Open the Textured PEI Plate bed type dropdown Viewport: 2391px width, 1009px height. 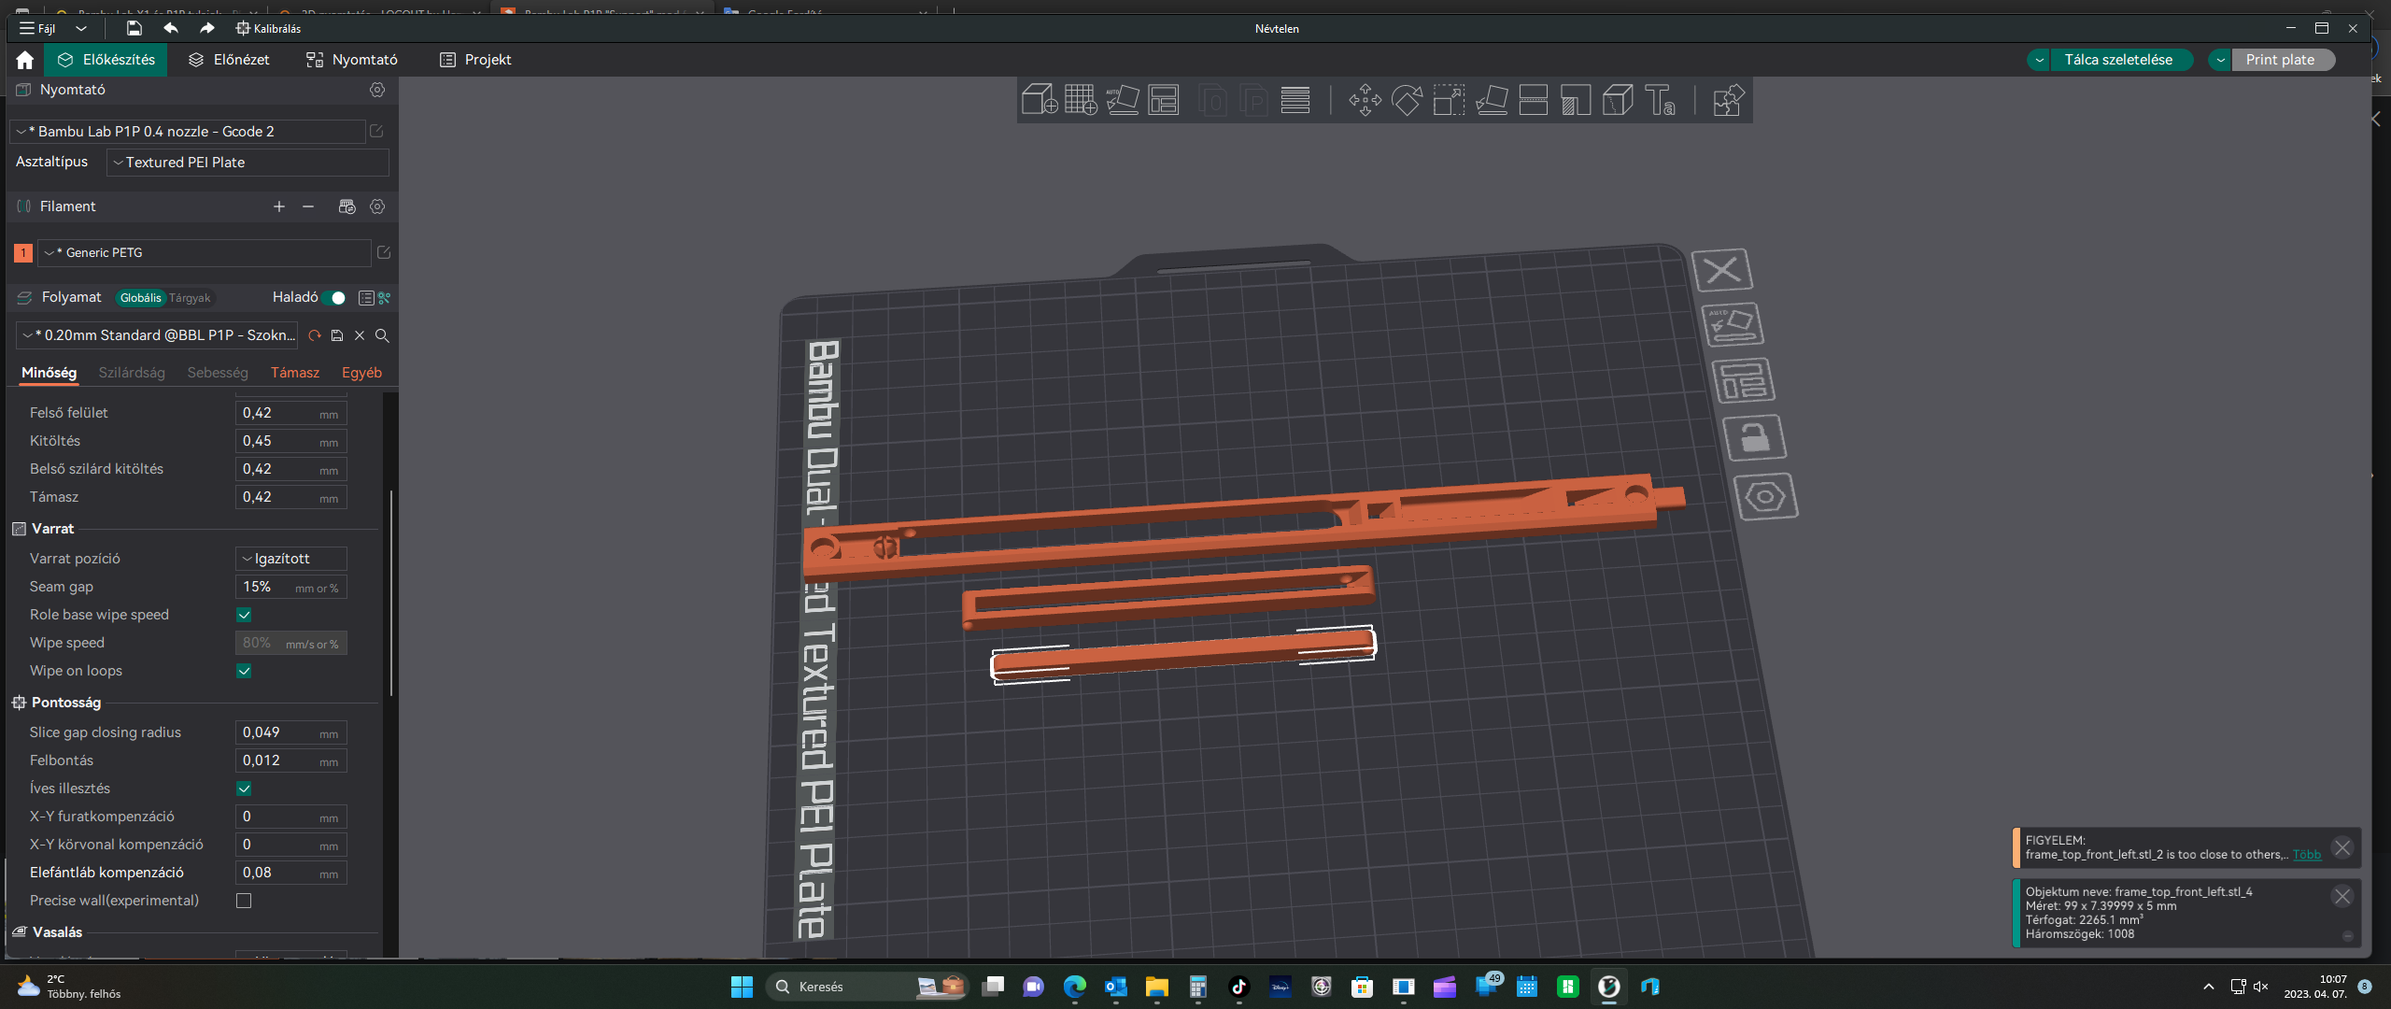[x=247, y=162]
